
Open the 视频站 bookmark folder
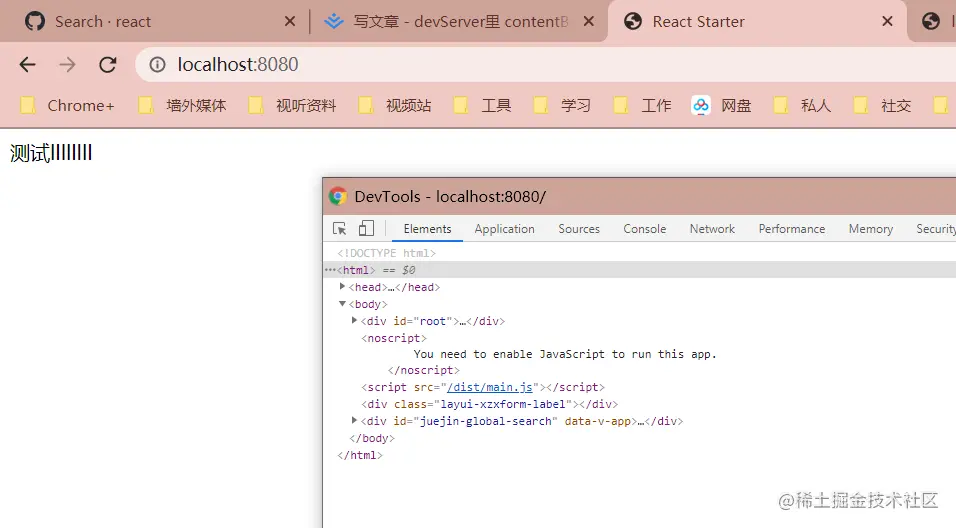395,105
